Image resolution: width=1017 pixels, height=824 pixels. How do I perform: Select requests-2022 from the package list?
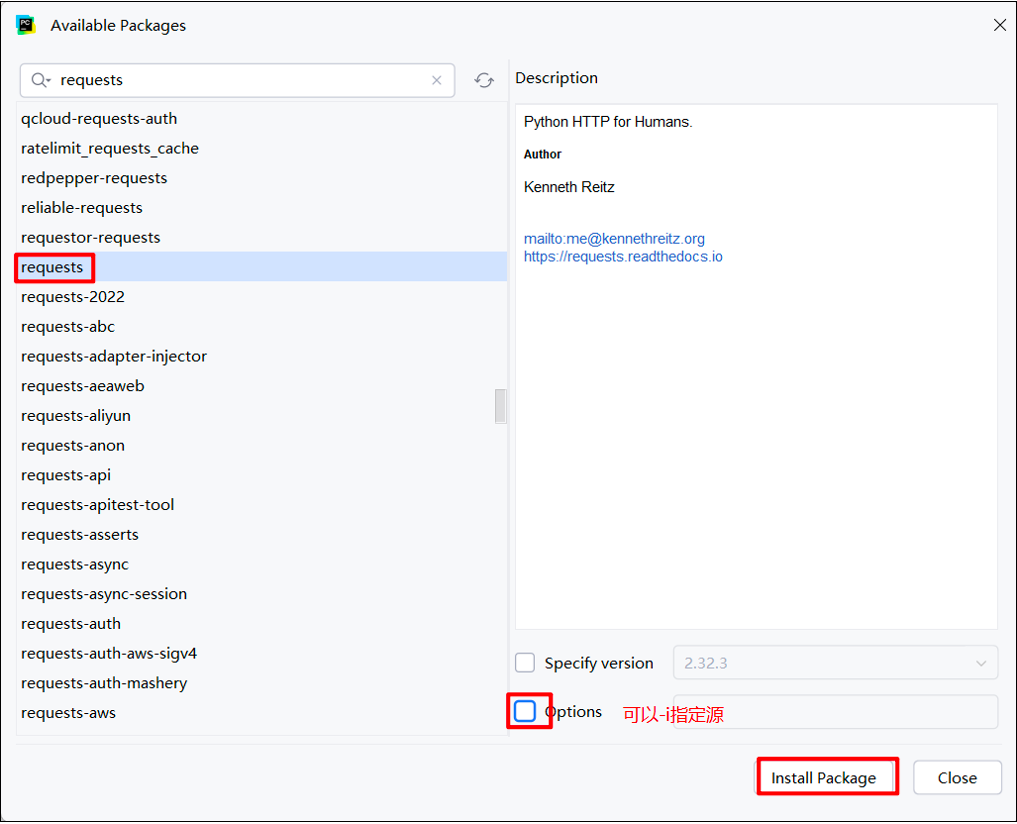point(73,297)
